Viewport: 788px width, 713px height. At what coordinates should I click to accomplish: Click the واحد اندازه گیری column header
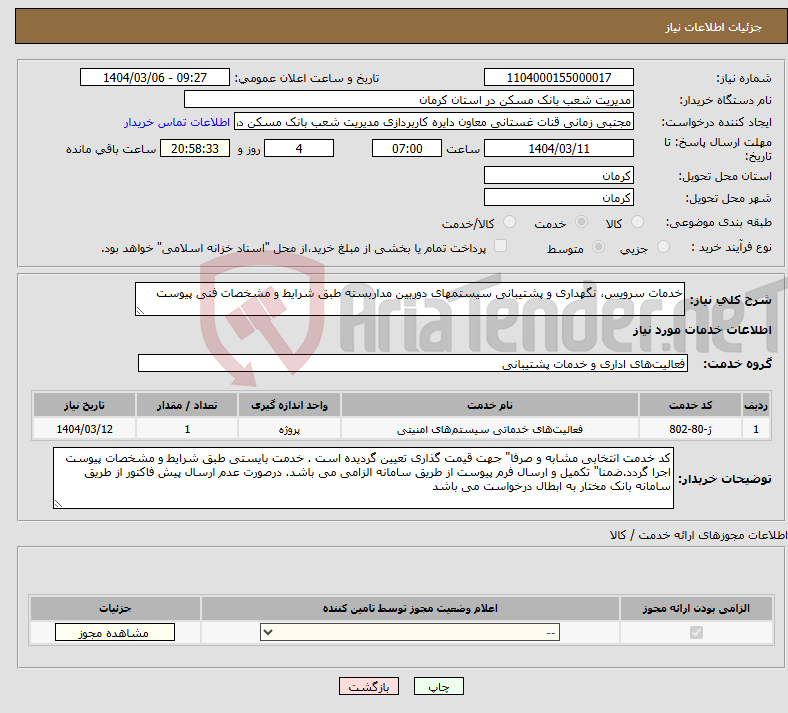tap(289, 405)
